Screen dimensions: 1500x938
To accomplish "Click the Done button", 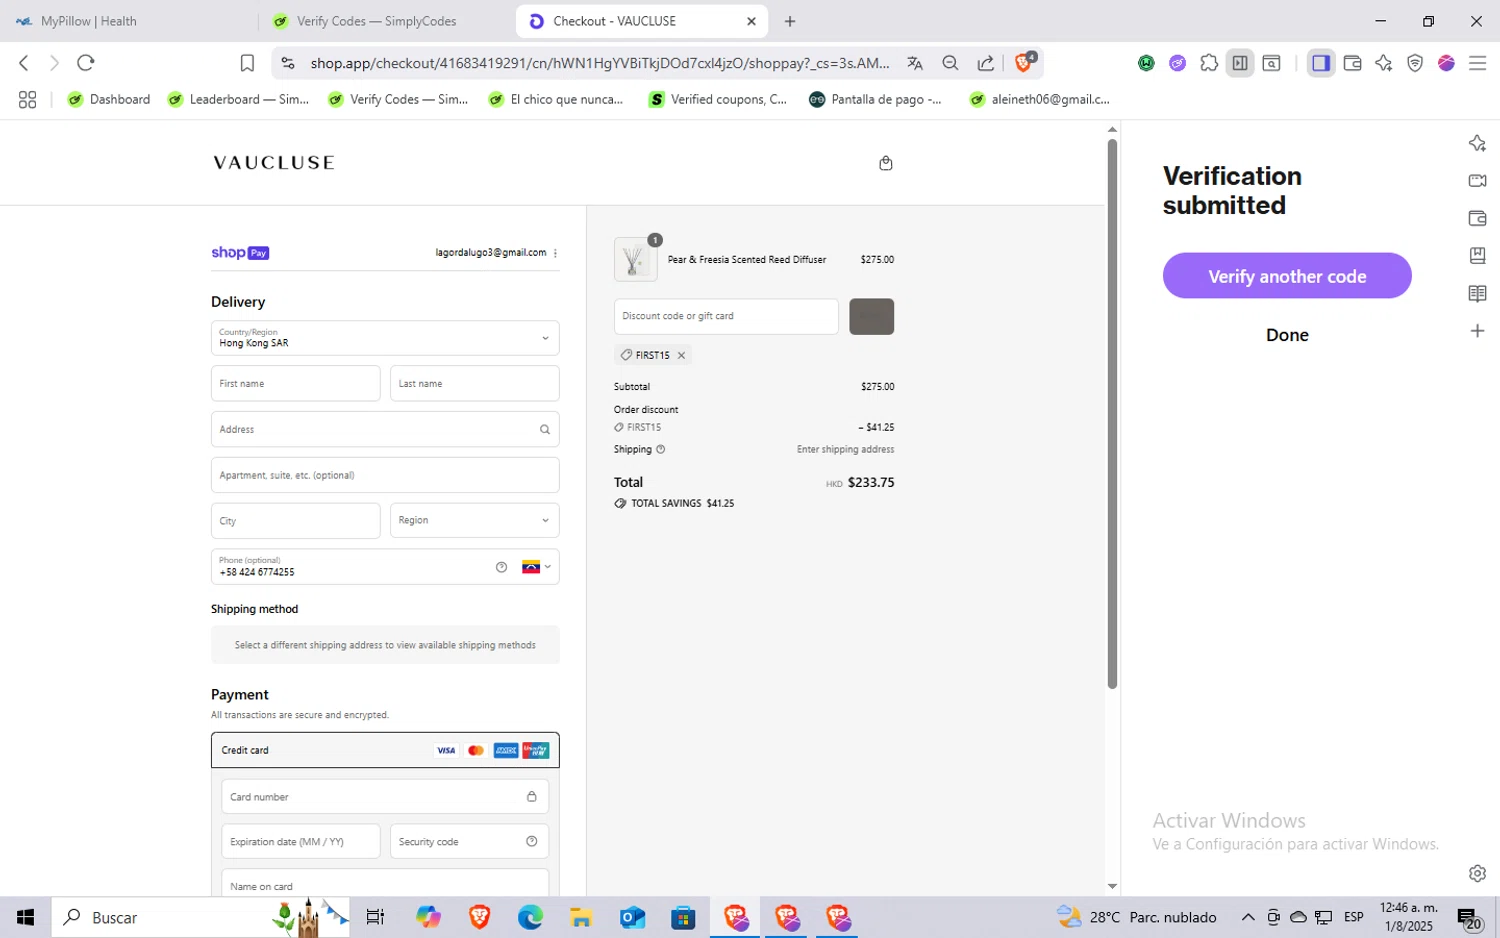I will pyautogui.click(x=1287, y=335).
